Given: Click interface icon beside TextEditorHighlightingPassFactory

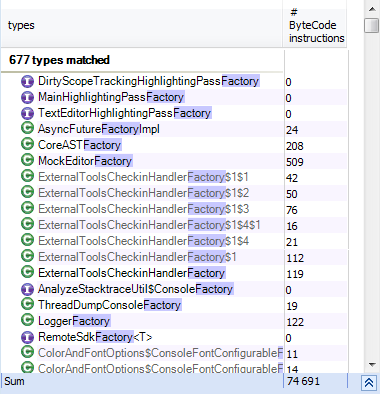Looking at the screenshot, I should click(27, 113).
